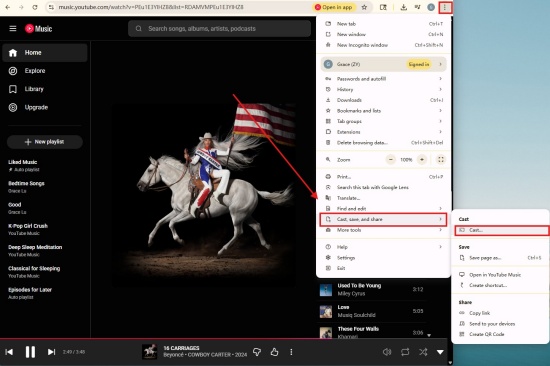The width and height of the screenshot is (550, 366).
Task: Click the red song progress bar
Action: point(224,339)
